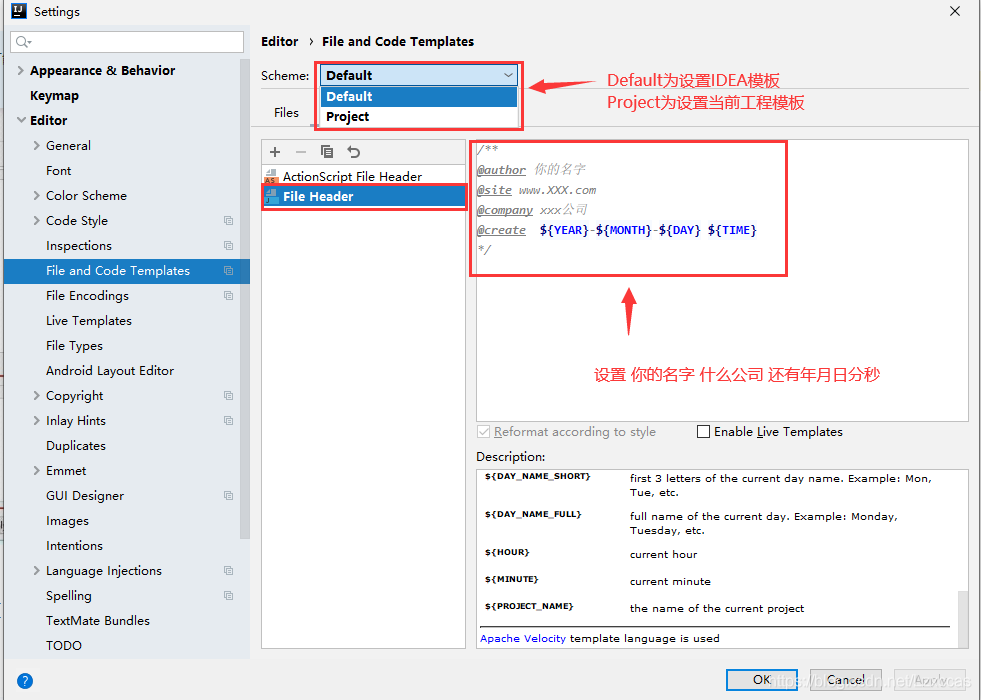Open Intentions settings

click(x=74, y=545)
